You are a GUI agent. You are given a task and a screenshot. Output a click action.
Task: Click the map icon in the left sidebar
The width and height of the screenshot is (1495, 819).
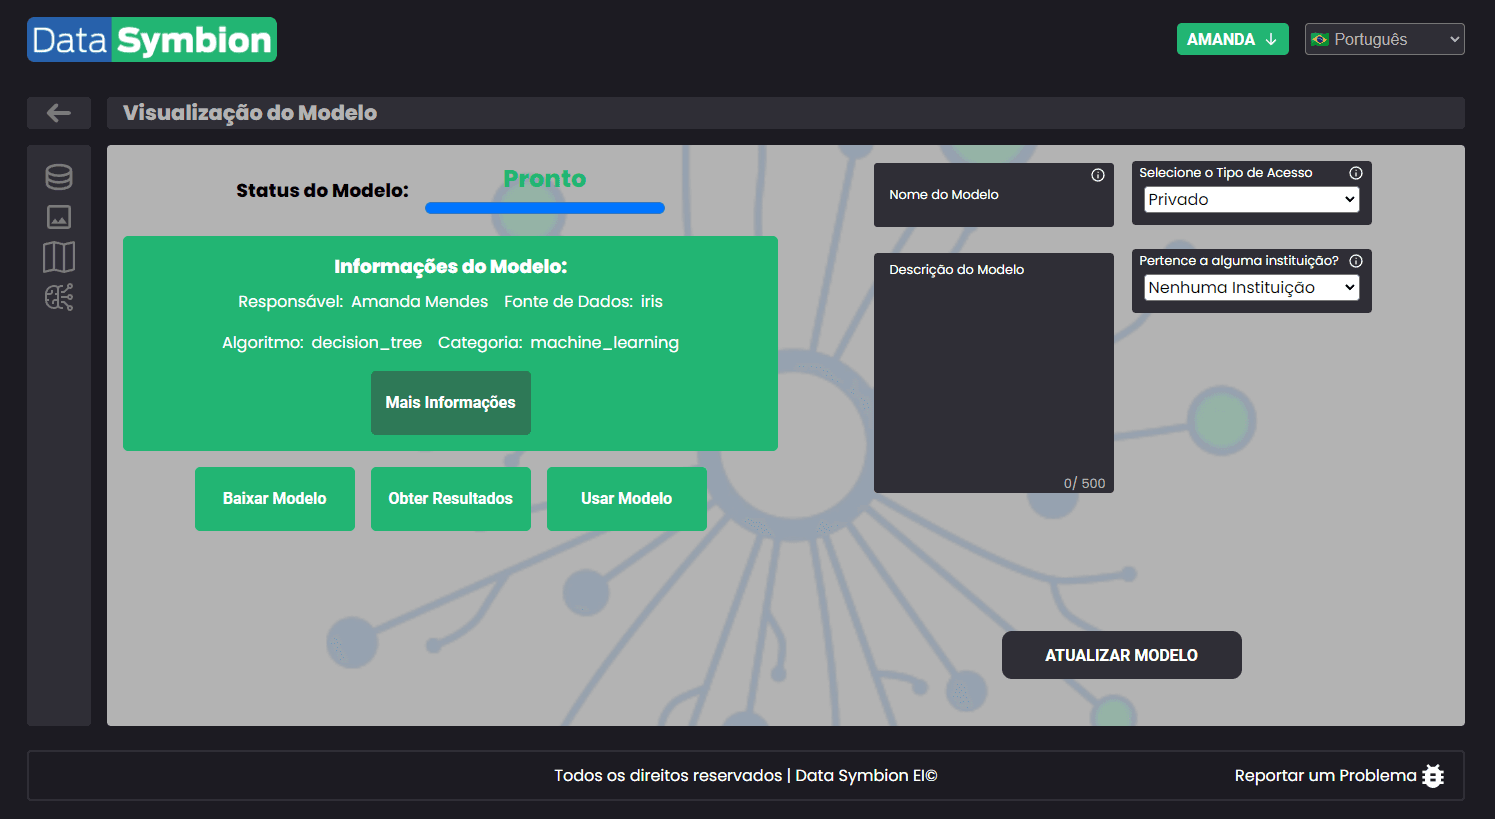tap(58, 256)
